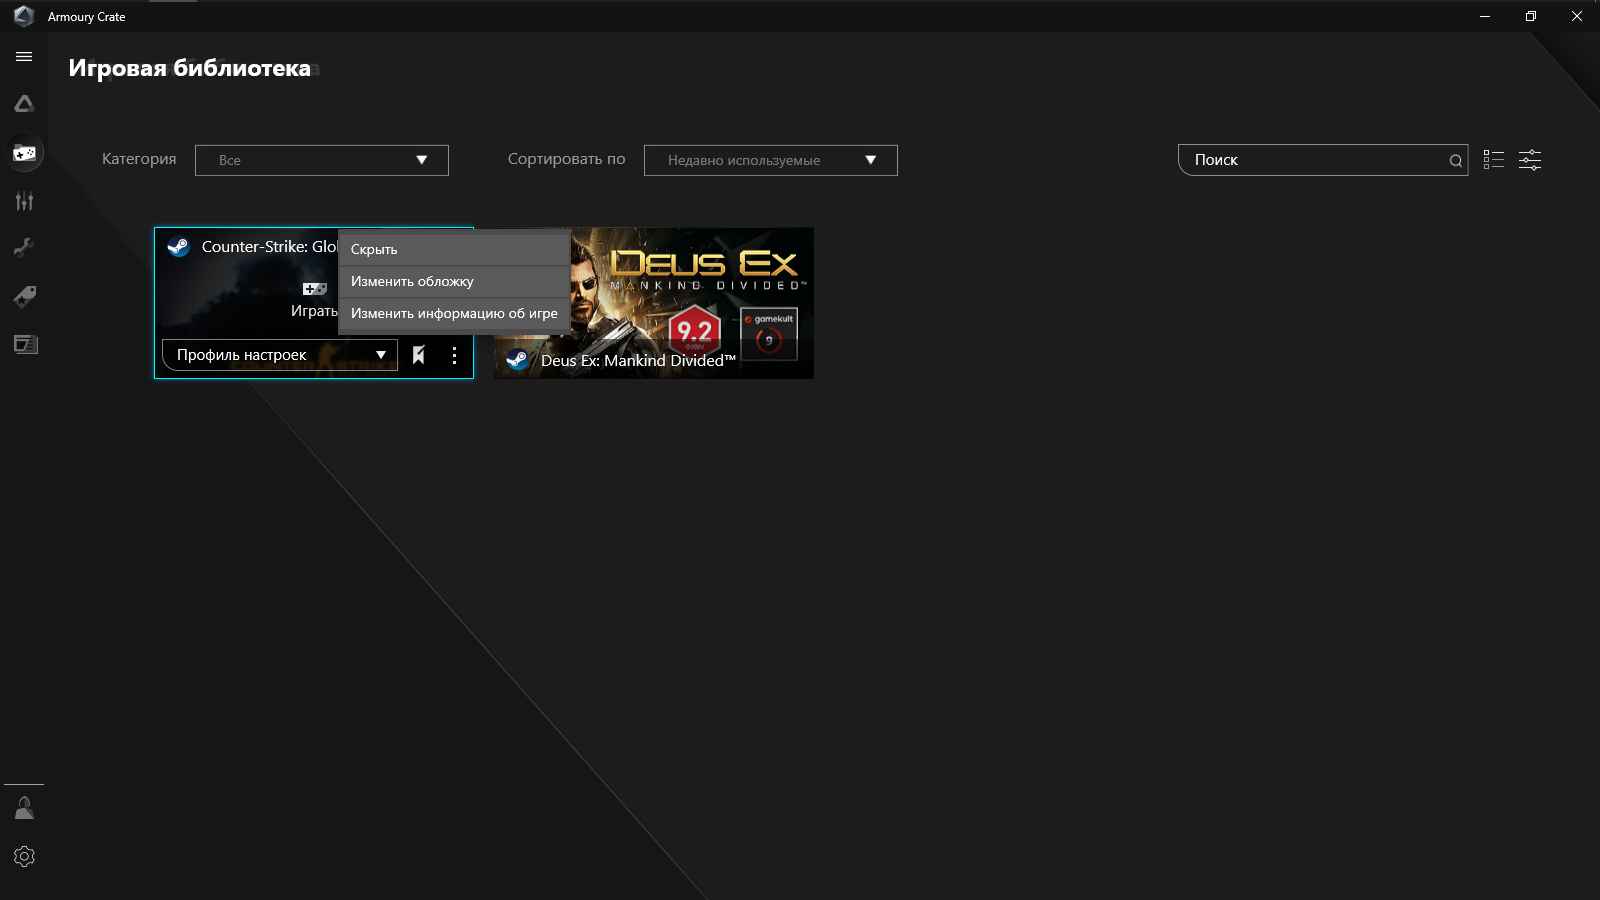
Task: Open the user account icon
Action: pyautogui.click(x=24, y=808)
